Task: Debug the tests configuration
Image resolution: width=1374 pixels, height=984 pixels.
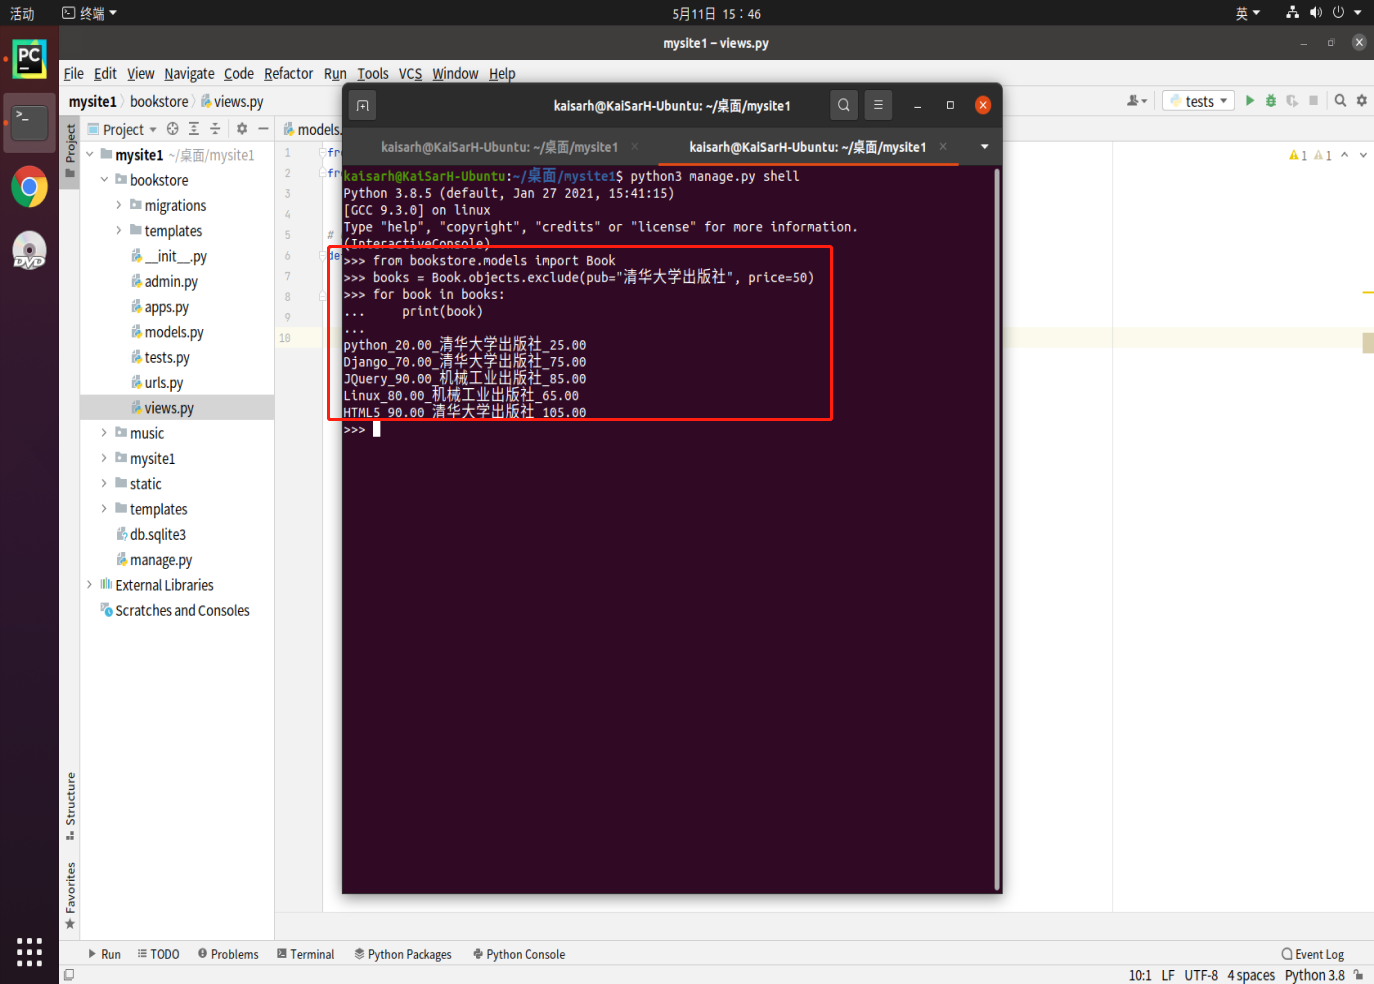Action: click(x=1271, y=101)
